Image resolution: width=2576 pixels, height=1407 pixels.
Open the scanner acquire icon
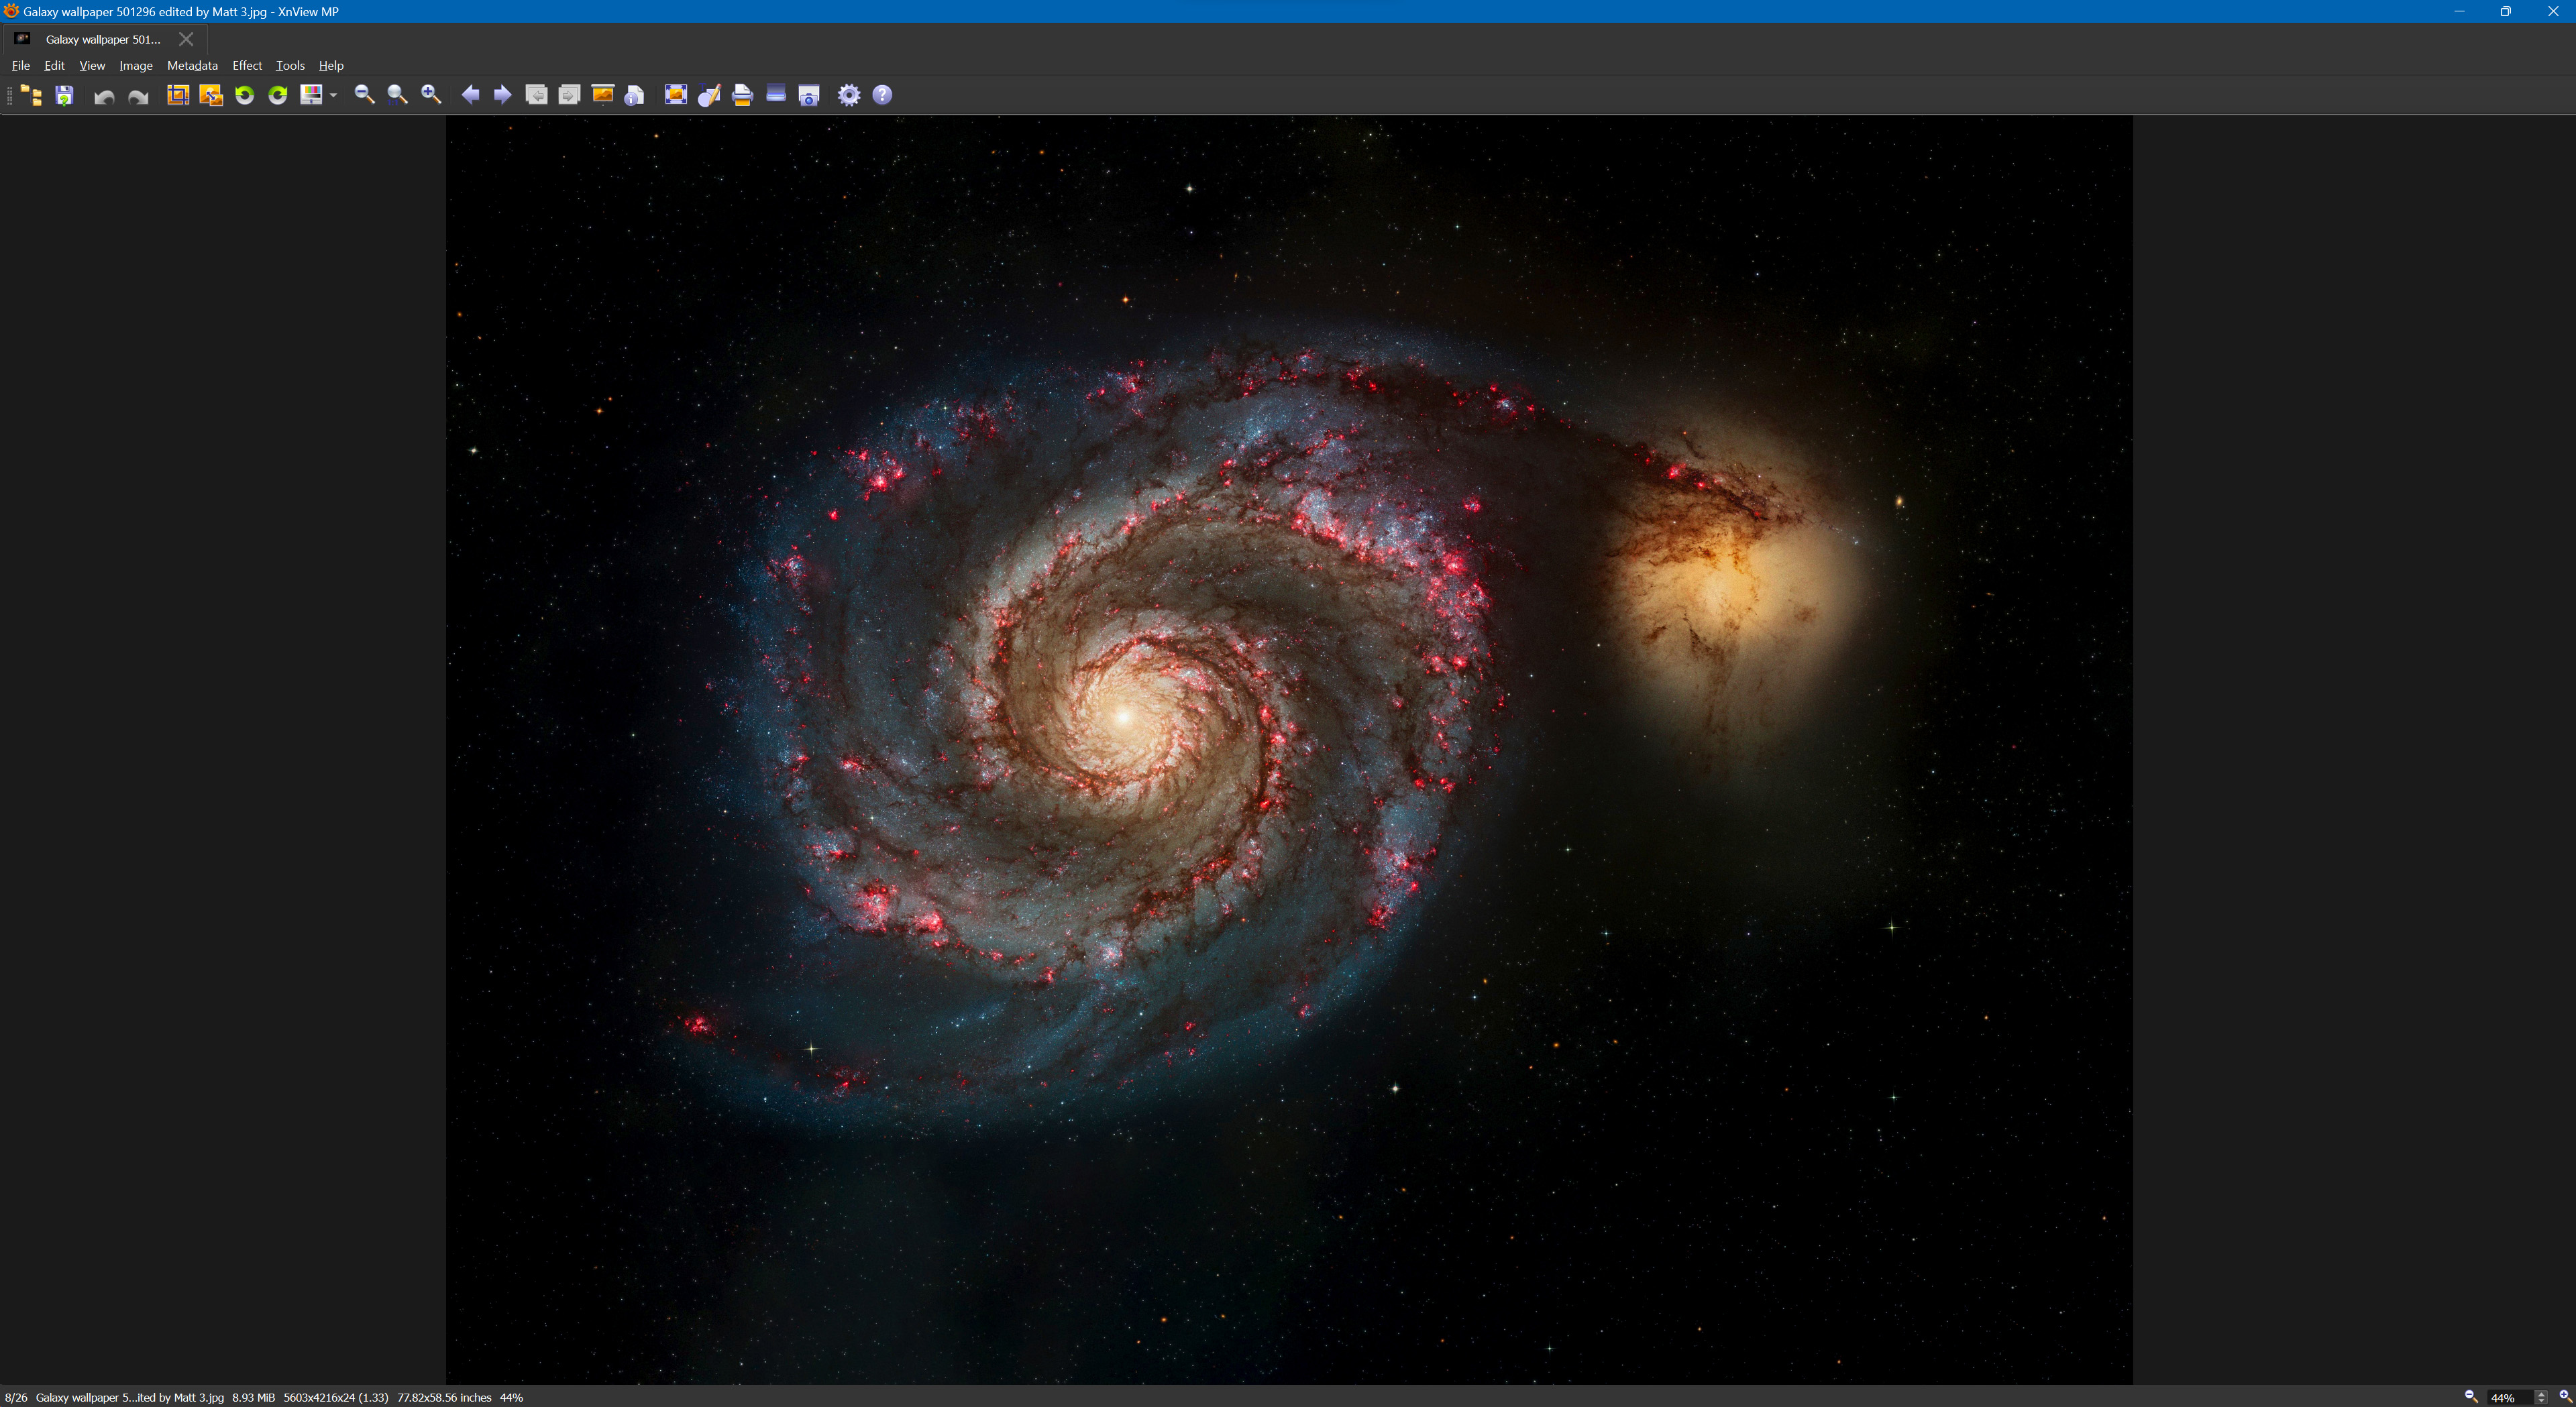[776, 95]
